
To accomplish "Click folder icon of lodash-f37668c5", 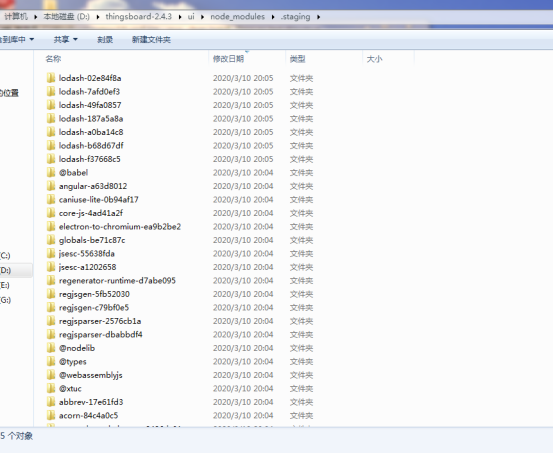I will point(51,159).
